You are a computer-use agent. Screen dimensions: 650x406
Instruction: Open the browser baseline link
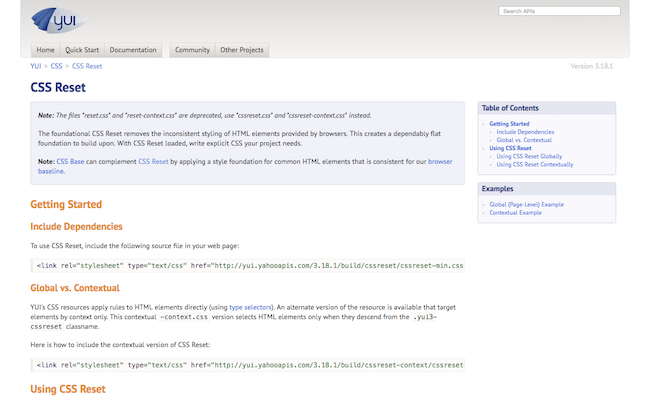tap(440, 161)
